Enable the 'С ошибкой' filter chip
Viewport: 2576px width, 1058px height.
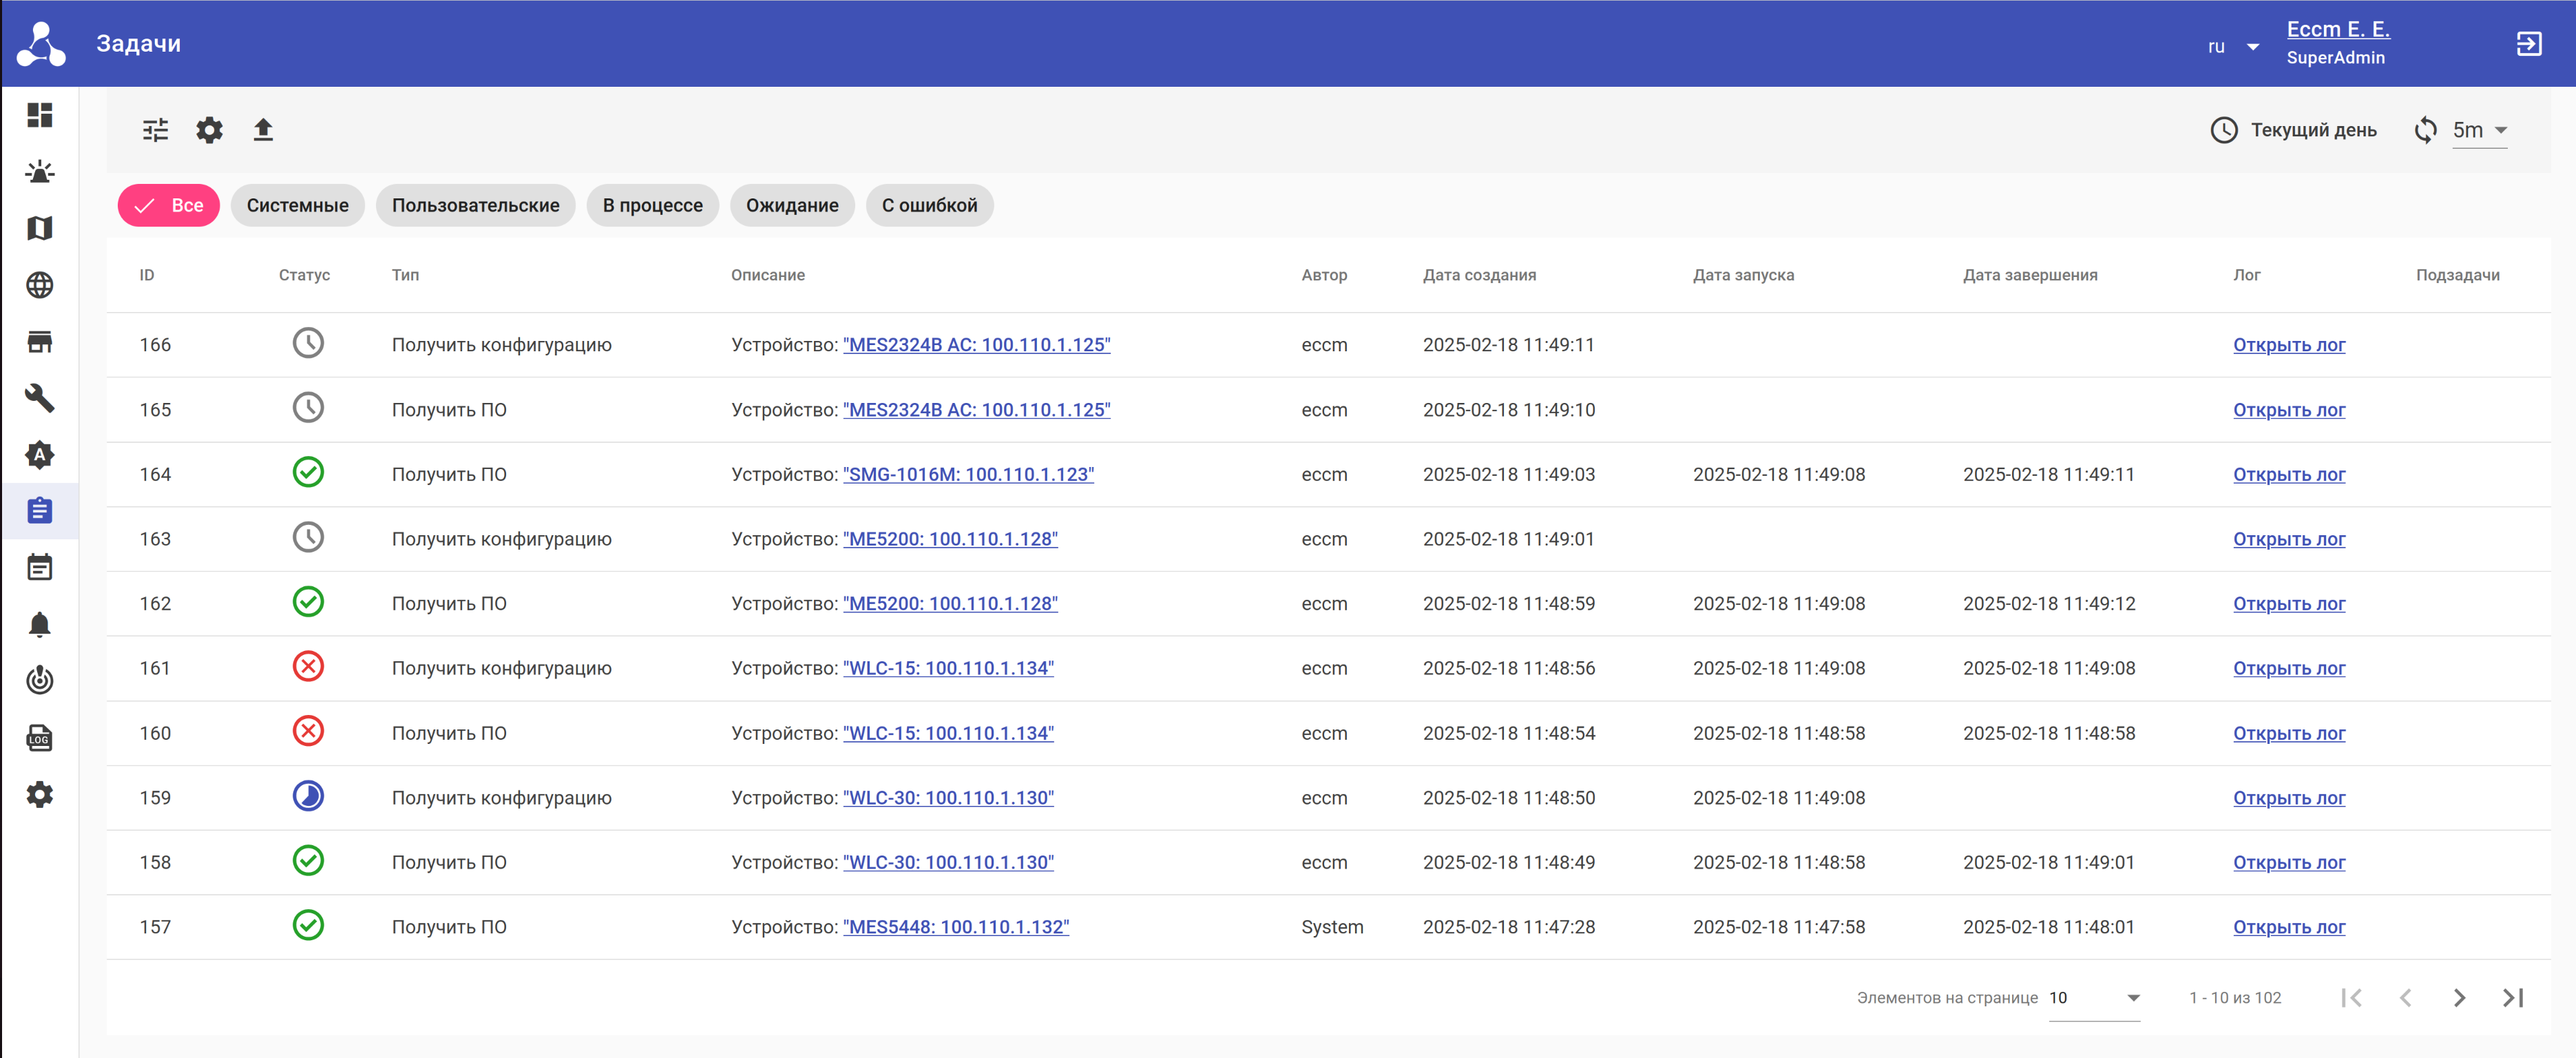[929, 205]
